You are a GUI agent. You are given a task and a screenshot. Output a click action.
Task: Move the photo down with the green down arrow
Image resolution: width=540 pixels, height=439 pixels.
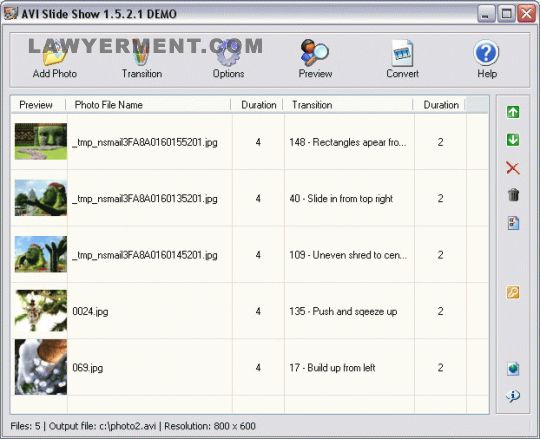pyautogui.click(x=513, y=140)
